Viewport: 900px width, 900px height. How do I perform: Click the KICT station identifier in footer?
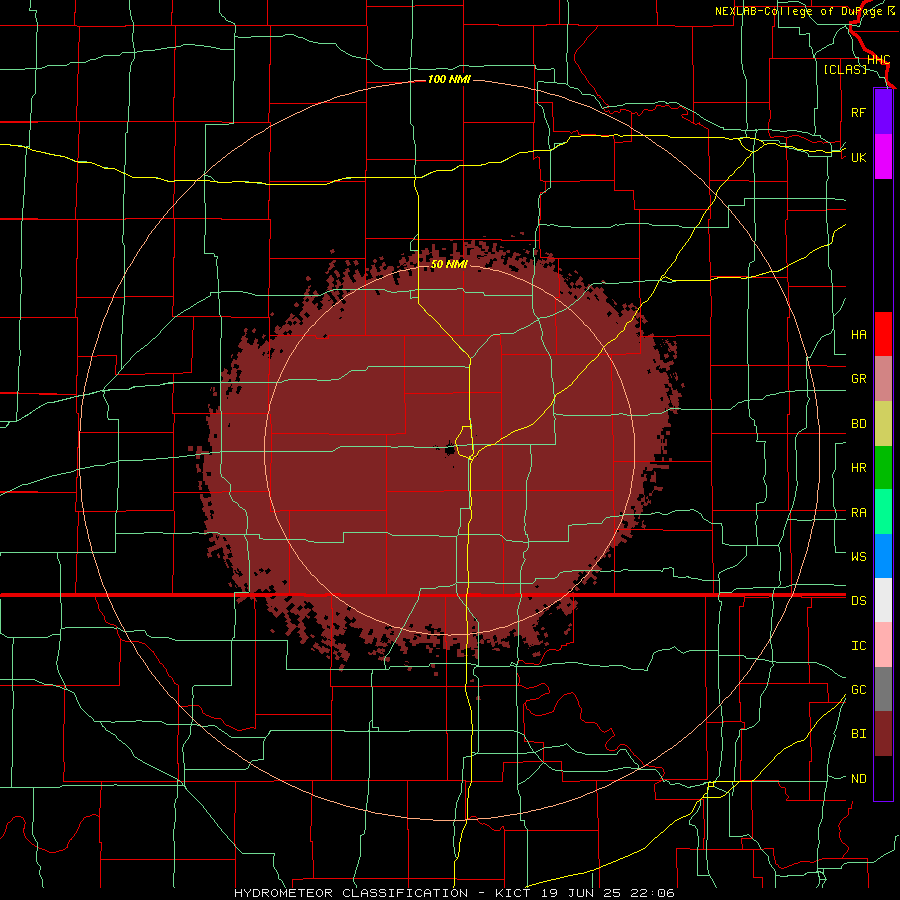[513, 893]
